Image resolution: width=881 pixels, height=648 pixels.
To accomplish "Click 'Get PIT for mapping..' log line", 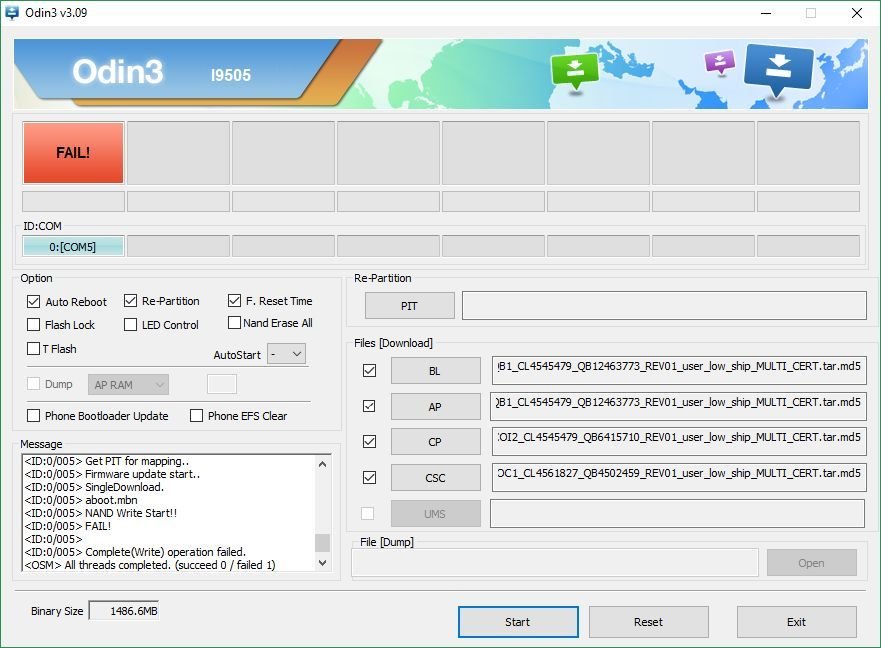I will (107, 461).
